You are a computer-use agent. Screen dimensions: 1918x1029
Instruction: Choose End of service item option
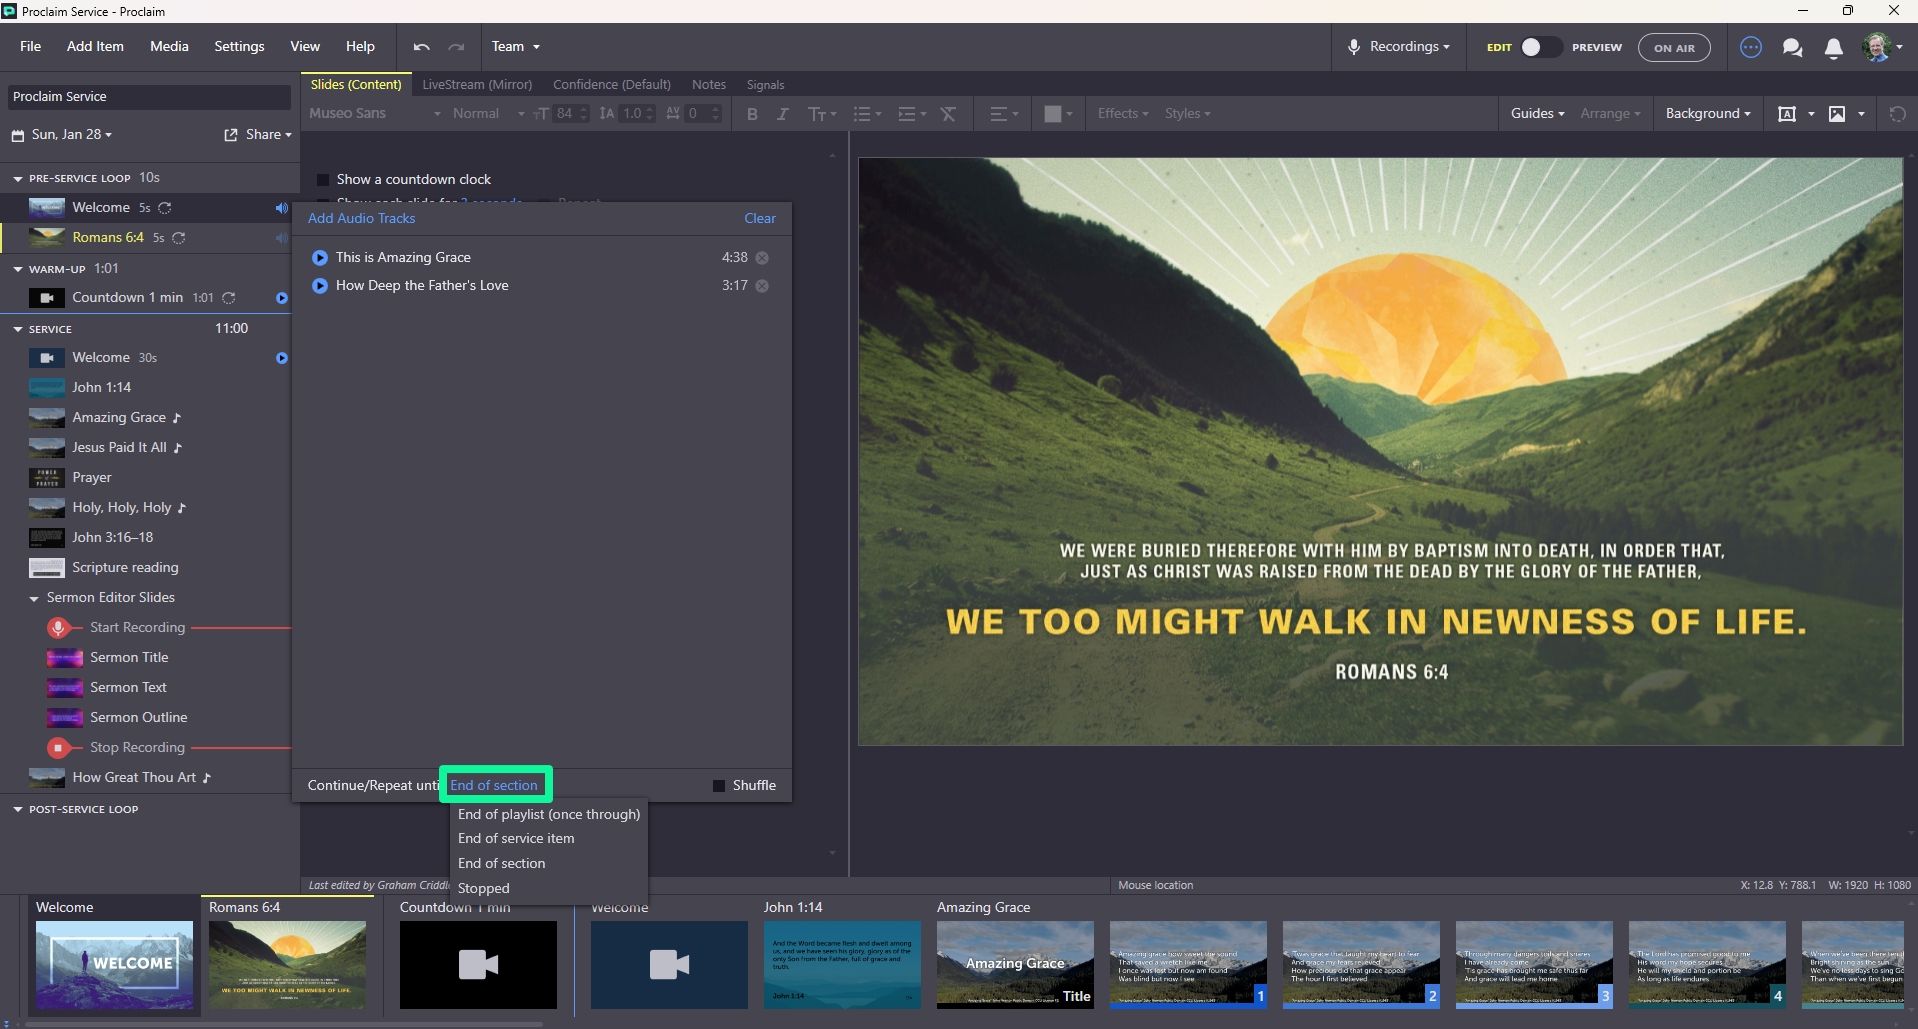click(516, 839)
